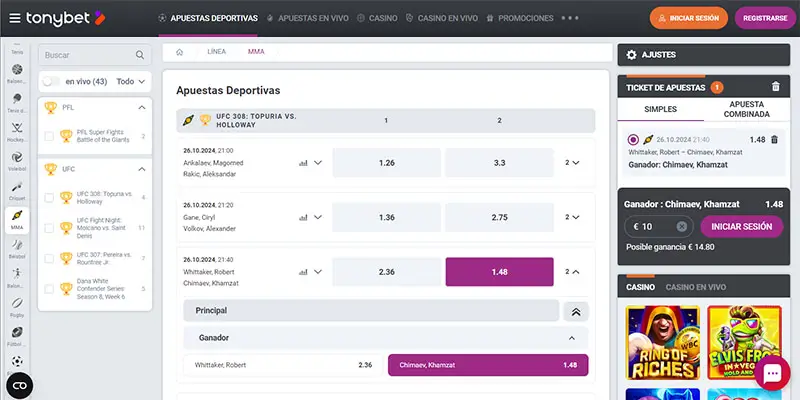Open Casino nav tab
Viewport: 800px width, 400px height.
tap(377, 18)
